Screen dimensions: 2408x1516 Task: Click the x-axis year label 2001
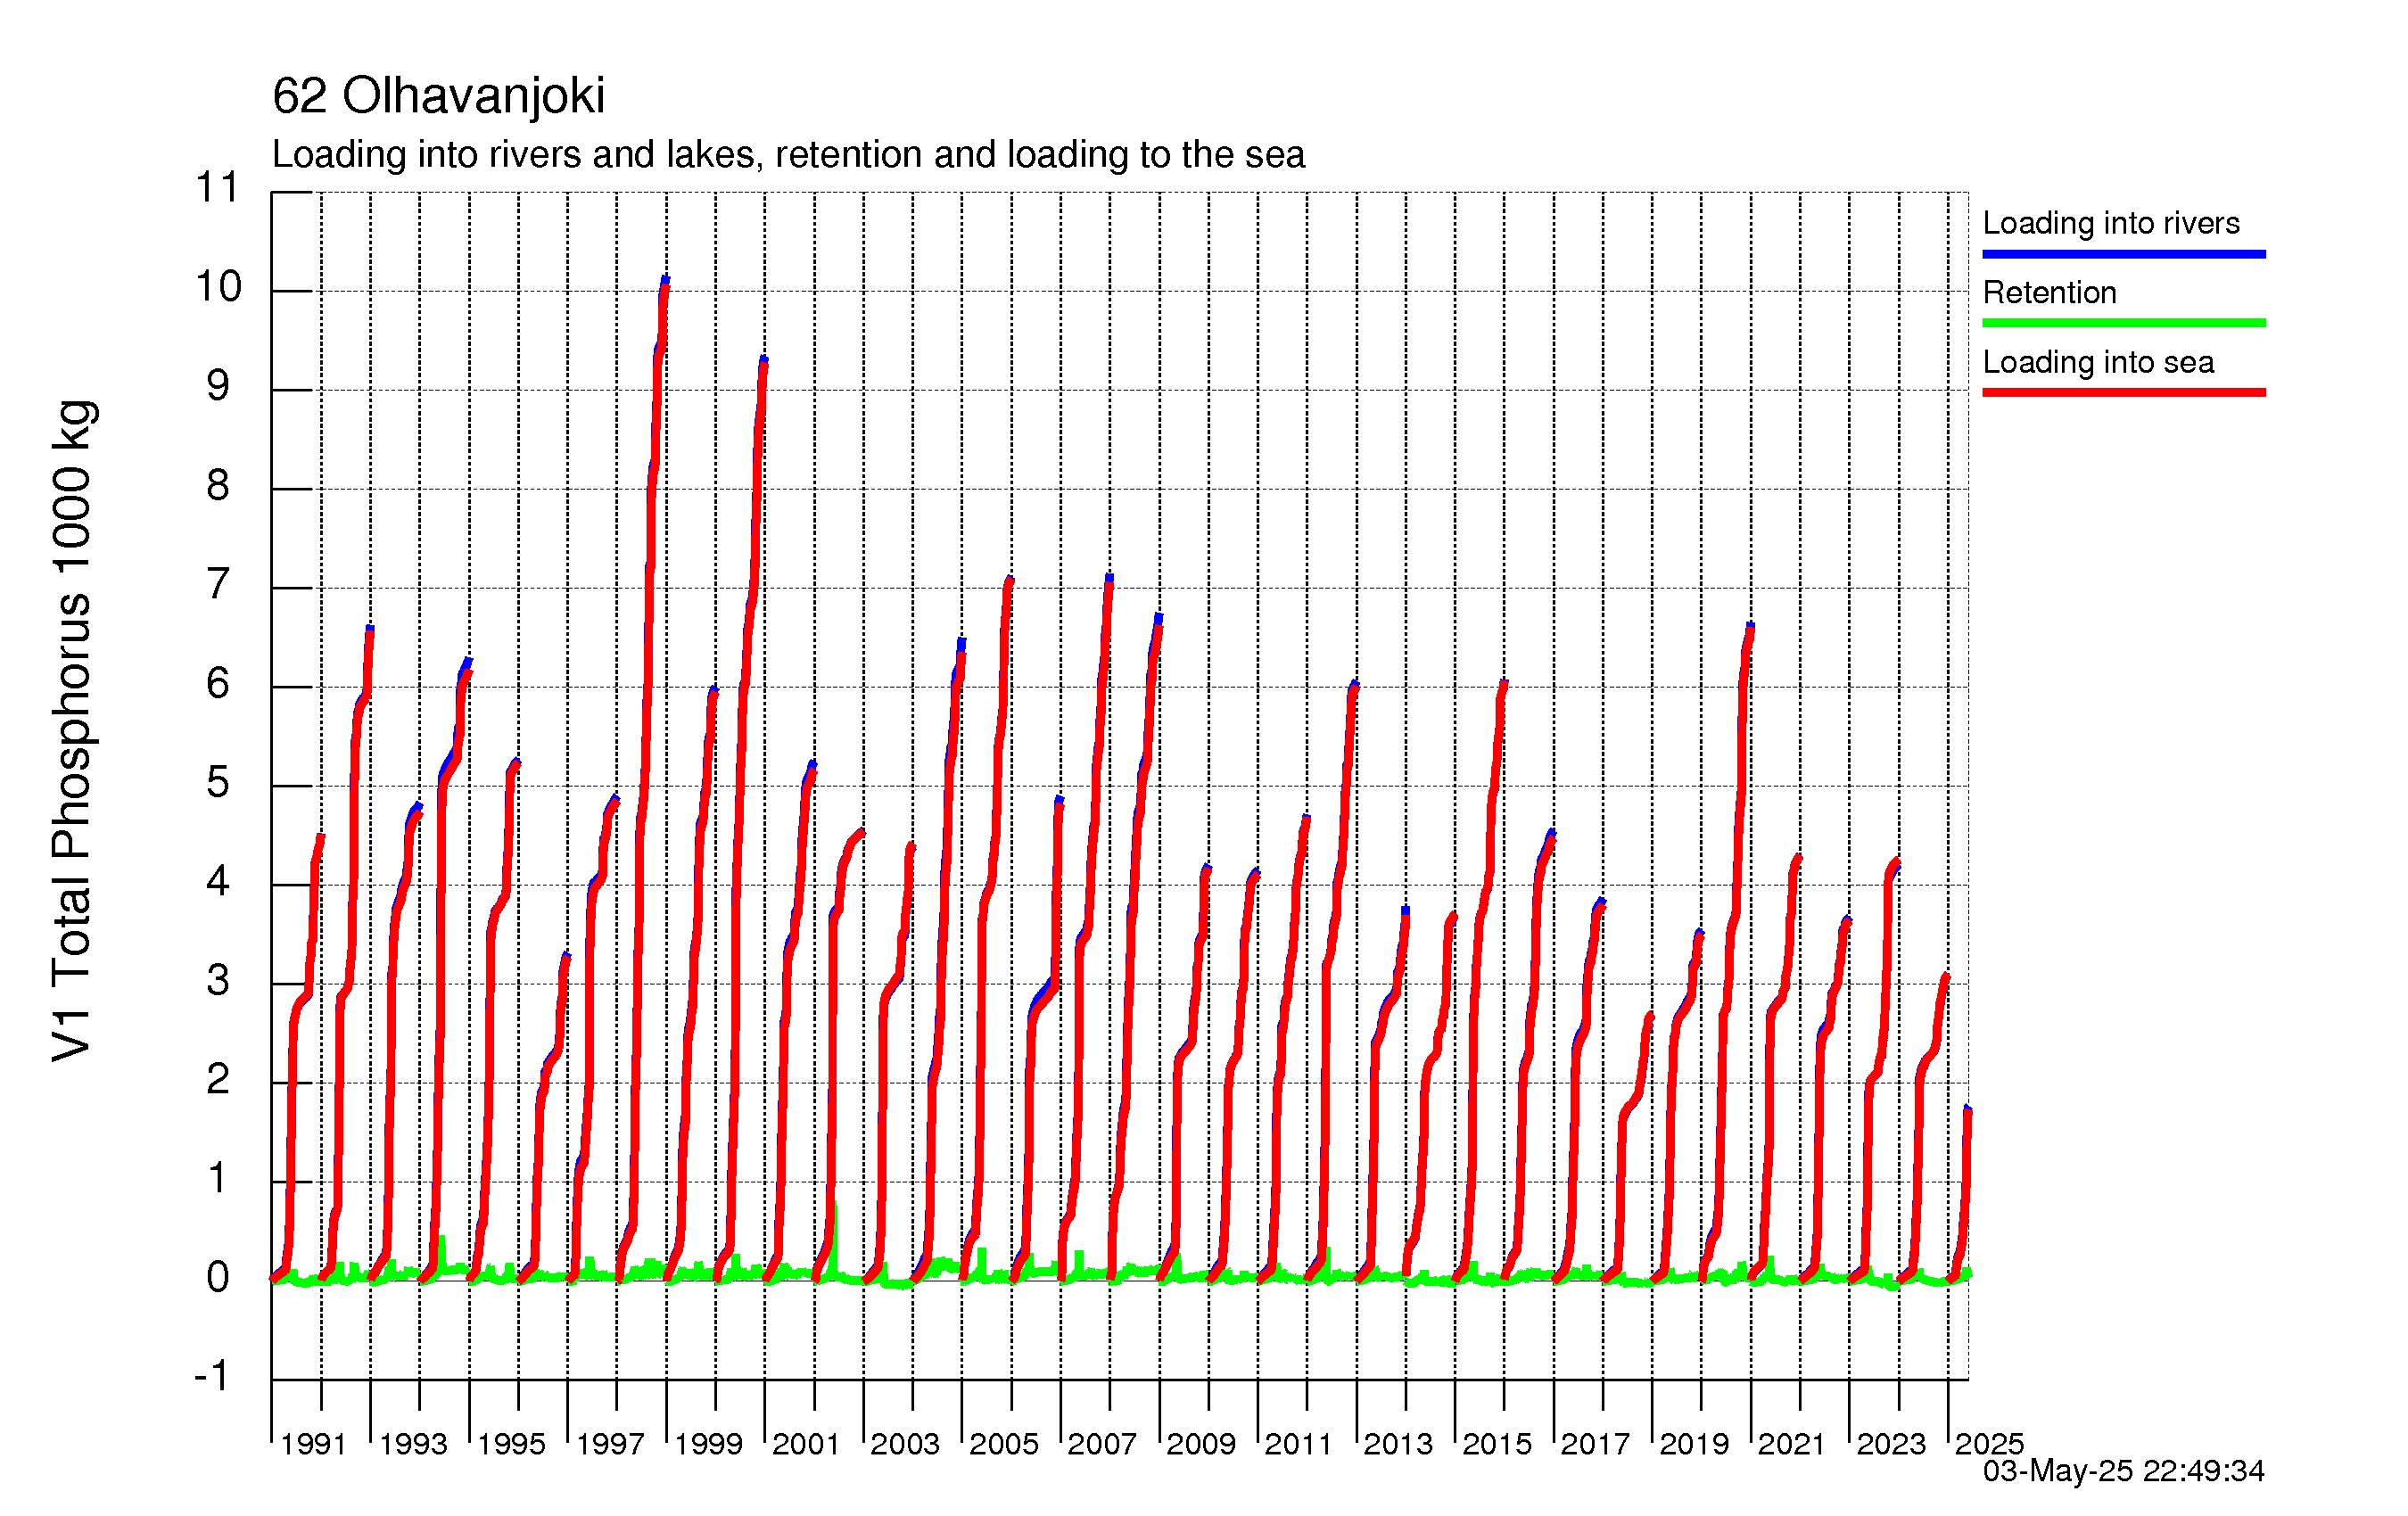(x=806, y=1444)
